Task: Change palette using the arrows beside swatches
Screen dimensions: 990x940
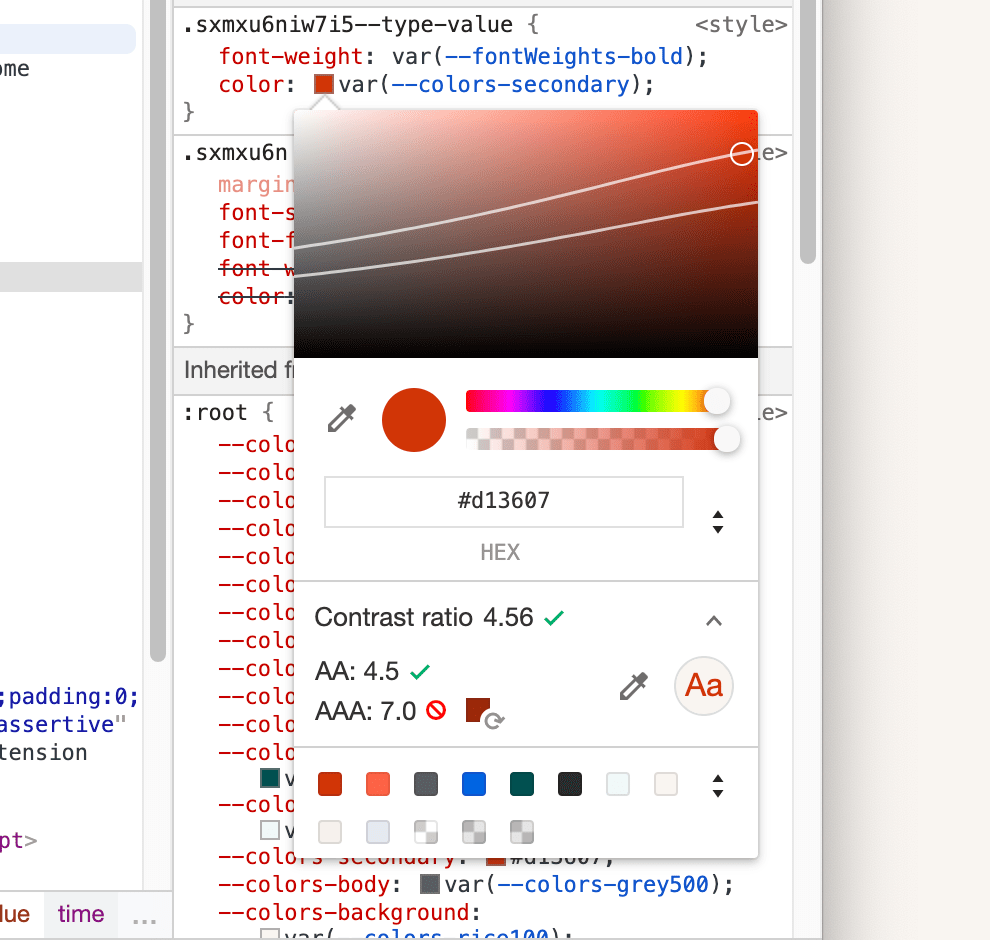Action: tap(718, 786)
